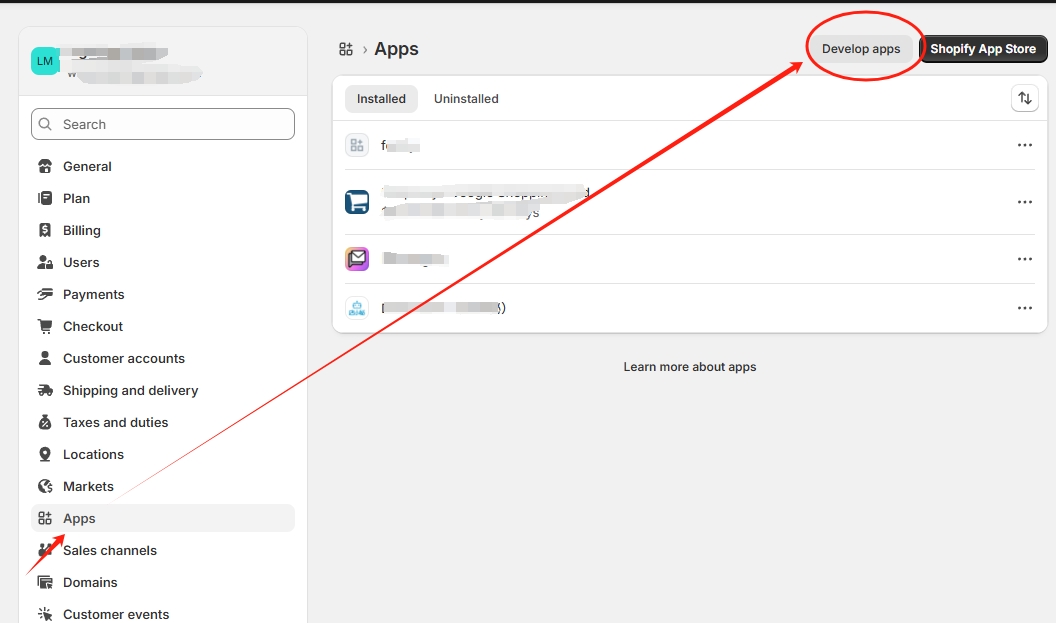The image size is (1056, 623).
Task: Click the LM account avatar
Action: coord(45,61)
